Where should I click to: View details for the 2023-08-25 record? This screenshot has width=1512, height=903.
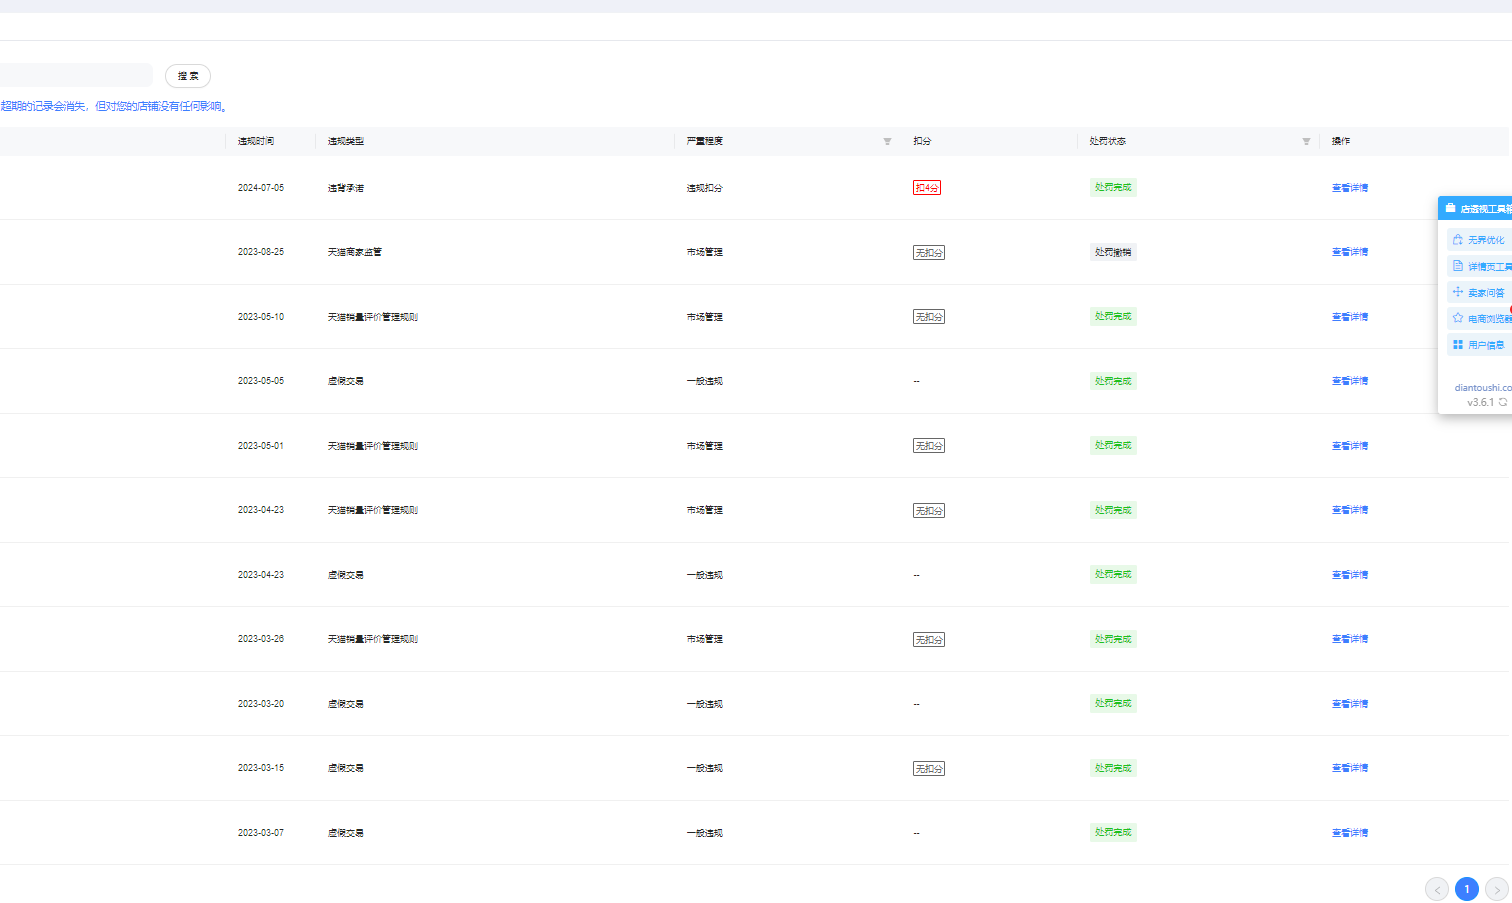click(x=1350, y=252)
